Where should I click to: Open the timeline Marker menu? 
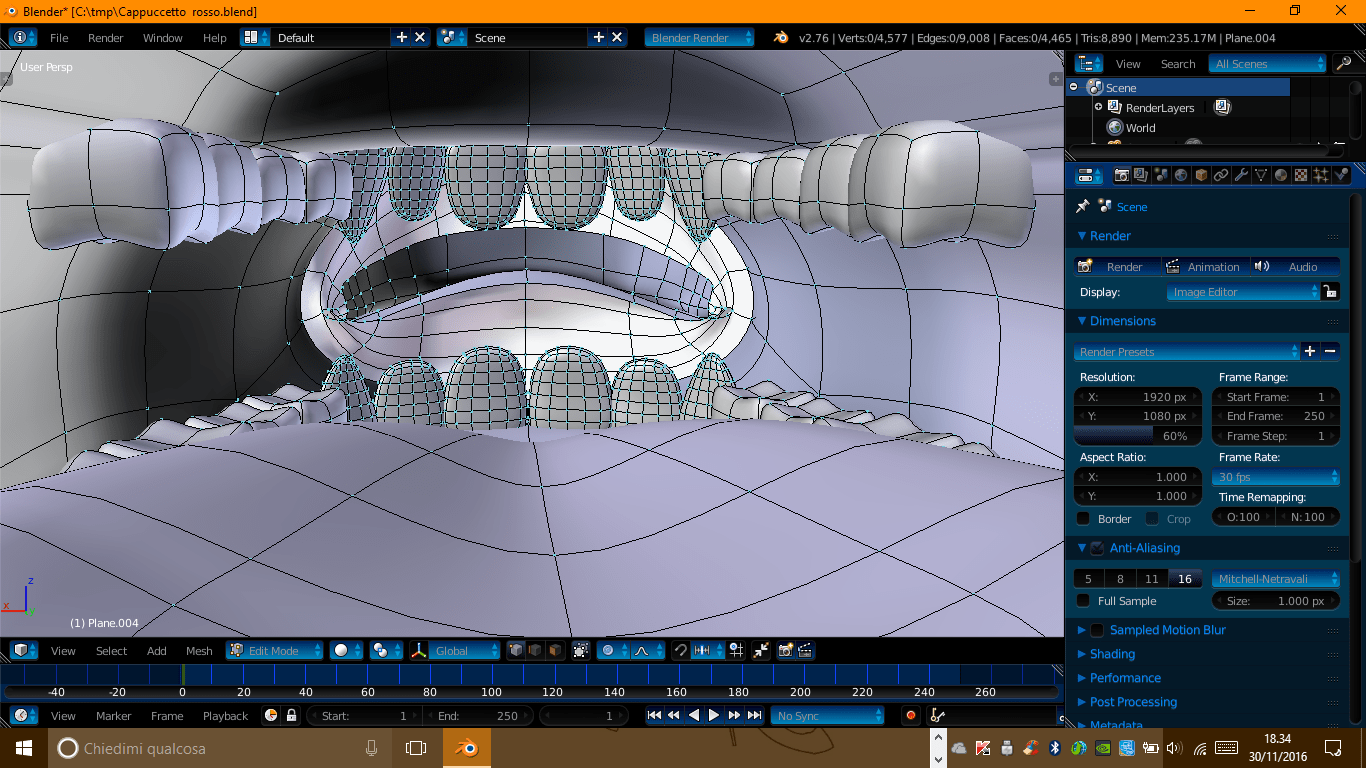113,715
